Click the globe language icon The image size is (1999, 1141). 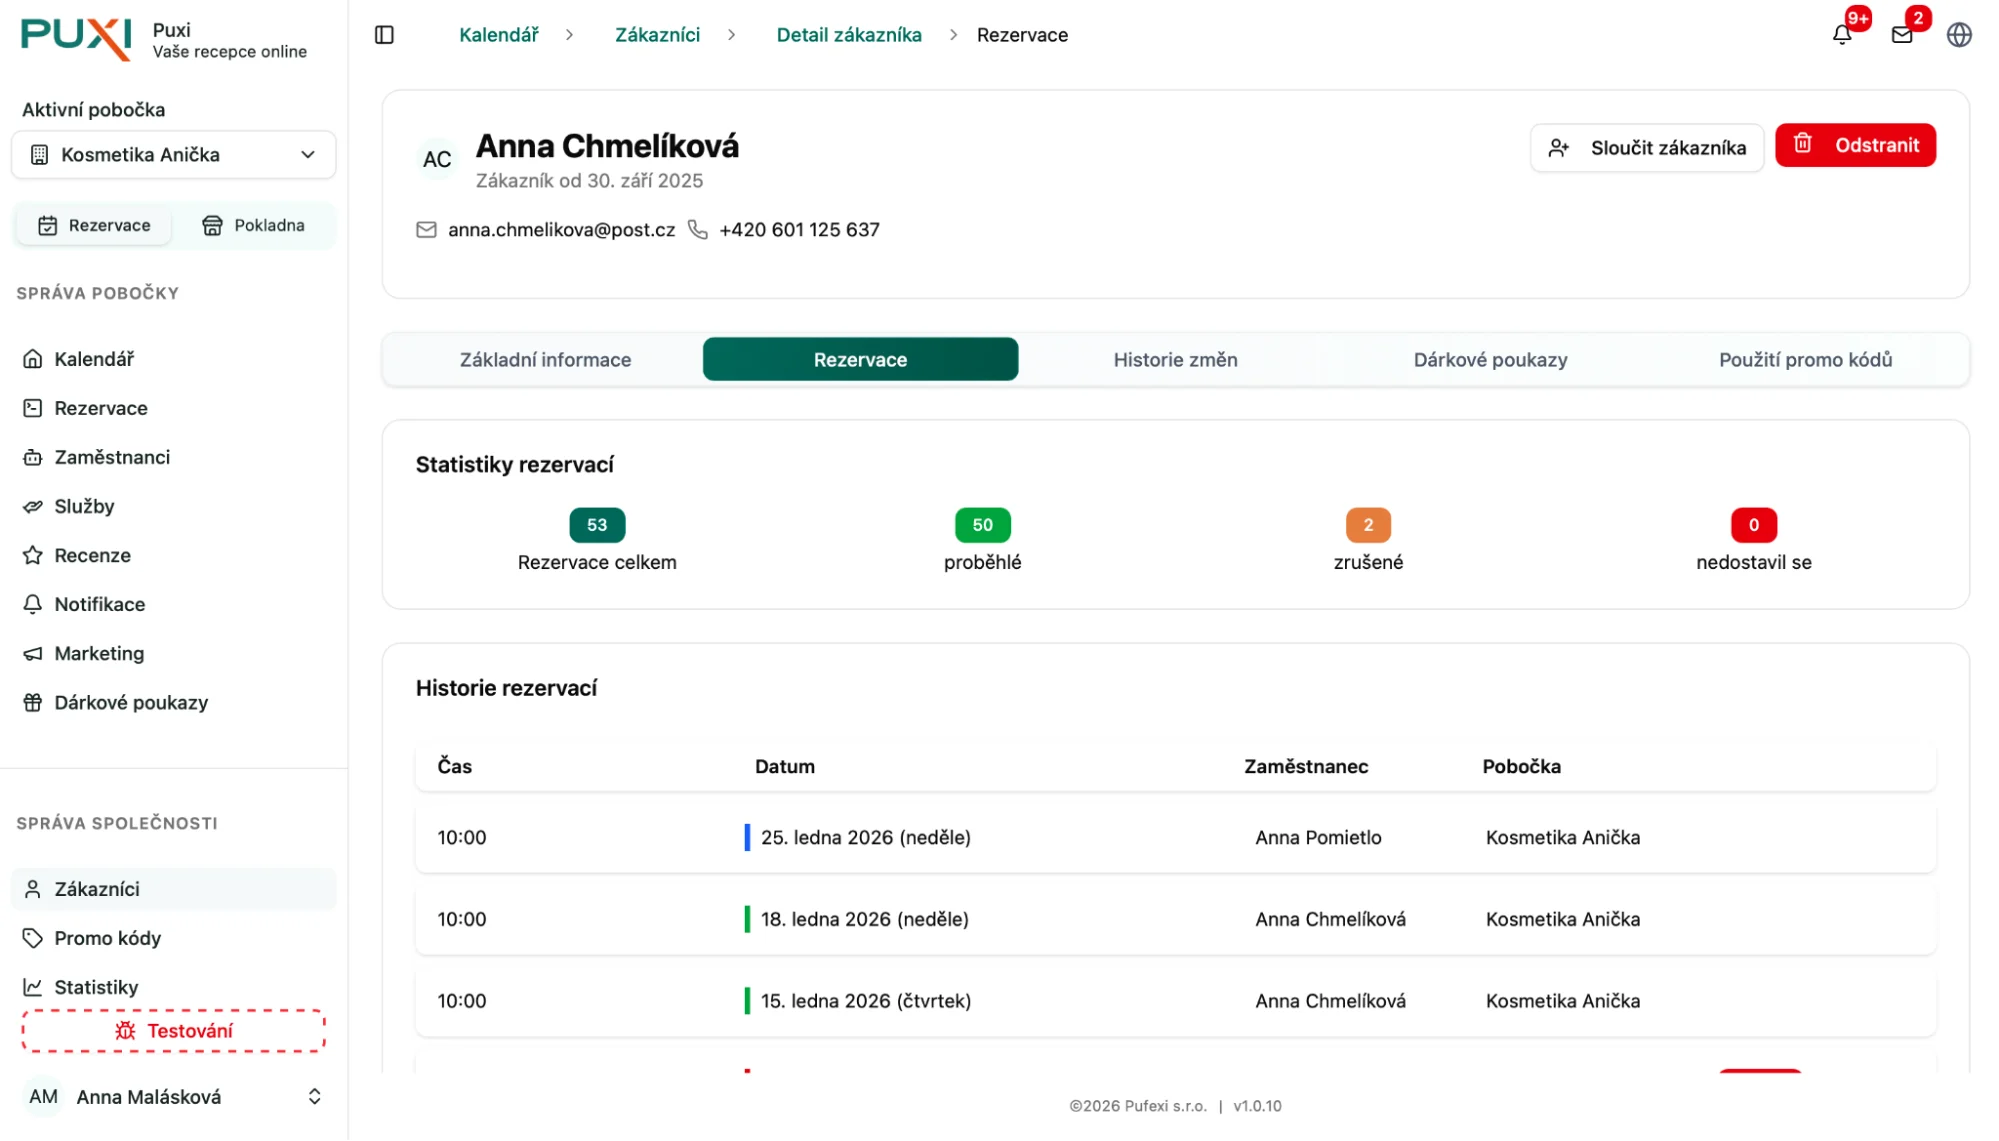coord(1959,35)
